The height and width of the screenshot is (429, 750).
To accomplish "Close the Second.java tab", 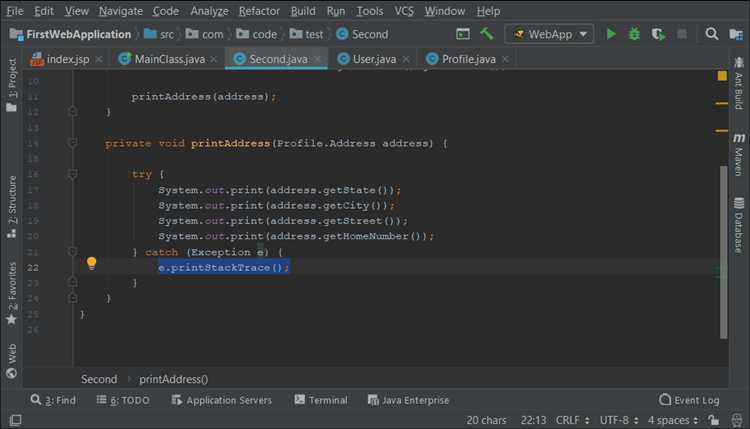I will click(x=317, y=59).
